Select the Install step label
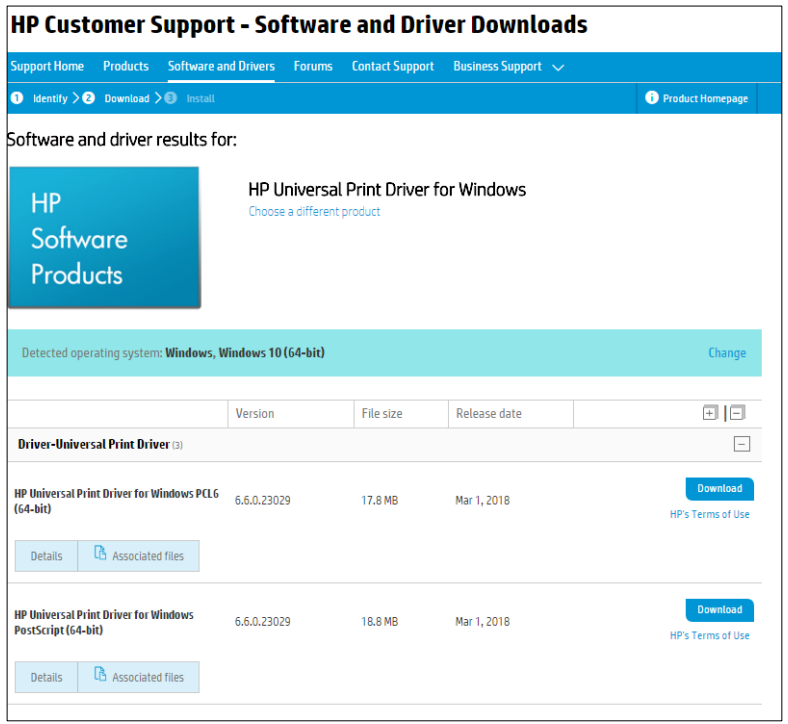 201,98
